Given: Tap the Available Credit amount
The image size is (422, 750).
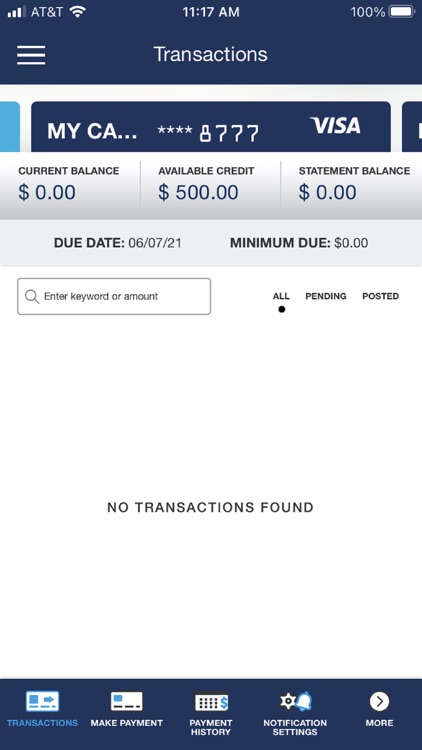Looking at the screenshot, I should [x=198, y=192].
